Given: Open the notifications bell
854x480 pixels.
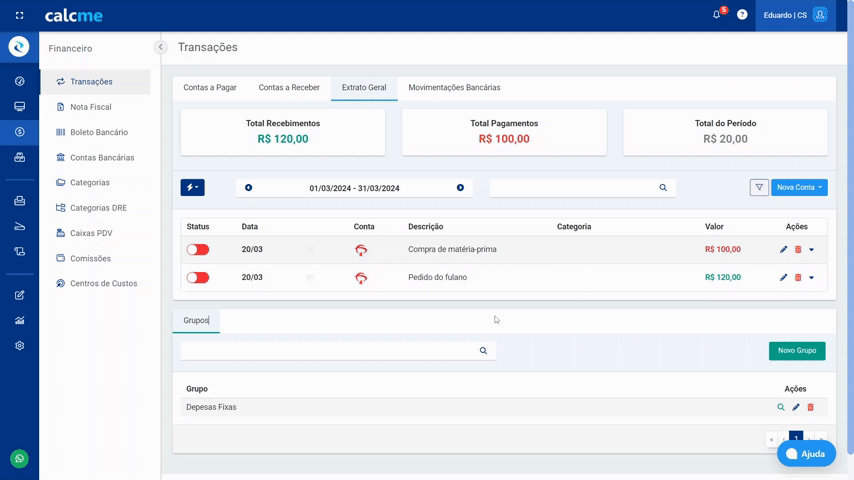Looking at the screenshot, I should coord(717,15).
